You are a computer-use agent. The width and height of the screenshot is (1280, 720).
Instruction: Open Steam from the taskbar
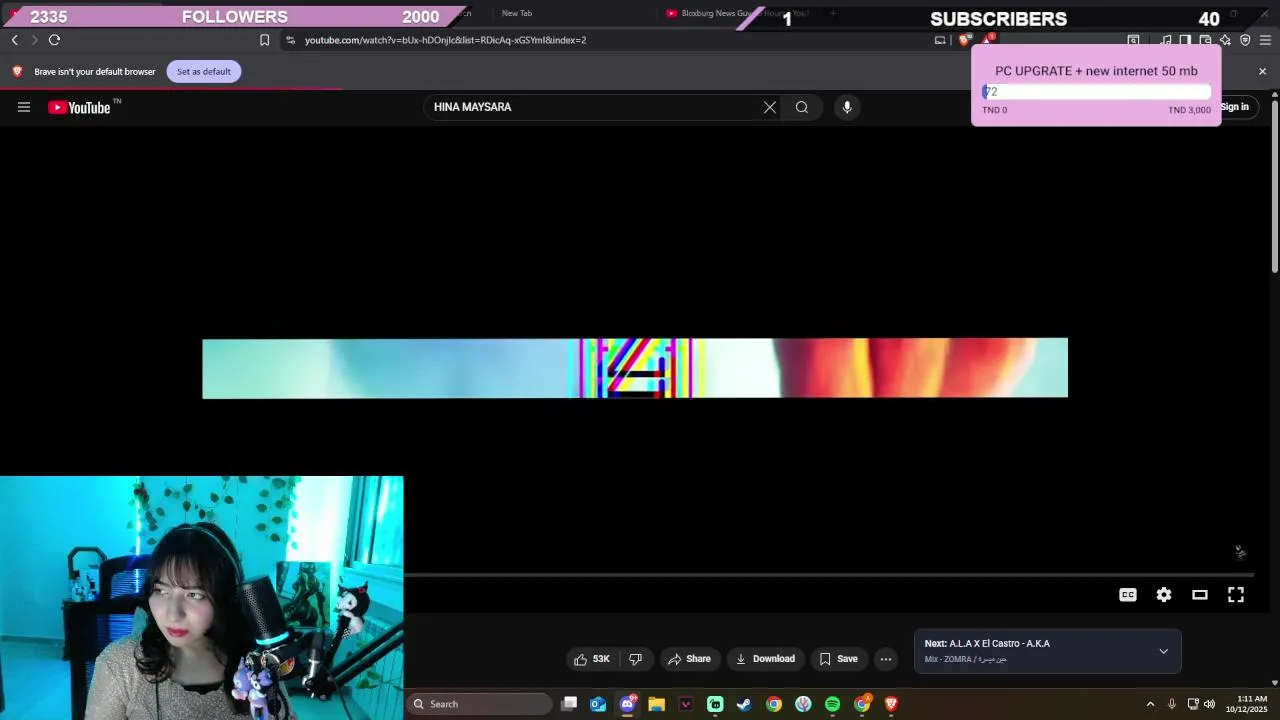(744, 704)
